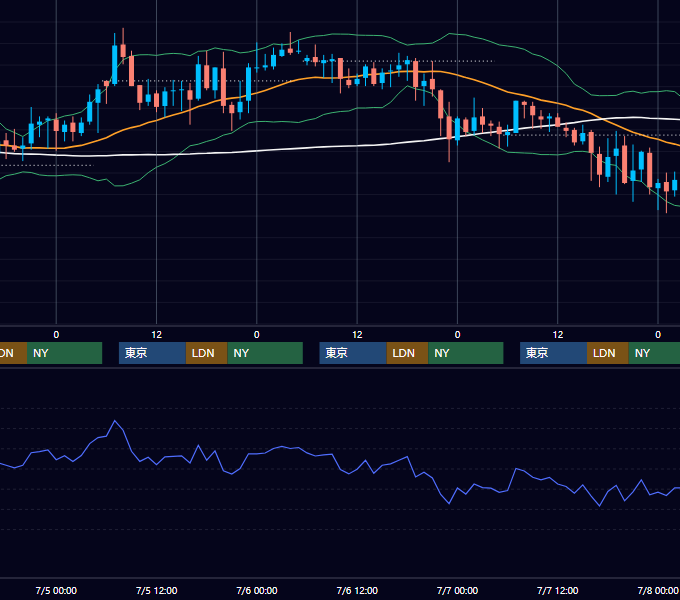Pick the NY session block ending early 7/5
Image resolution: width=680 pixels, height=600 pixels.
[64, 353]
